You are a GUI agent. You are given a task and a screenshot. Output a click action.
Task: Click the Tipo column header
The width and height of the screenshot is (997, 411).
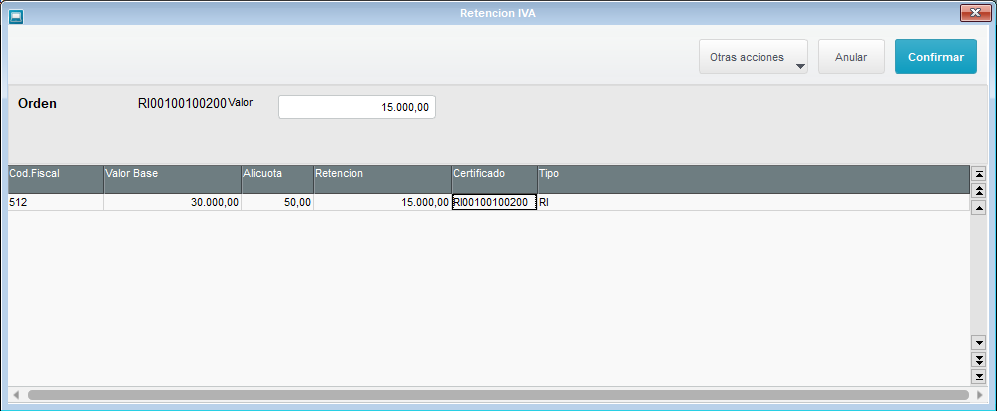(753, 179)
